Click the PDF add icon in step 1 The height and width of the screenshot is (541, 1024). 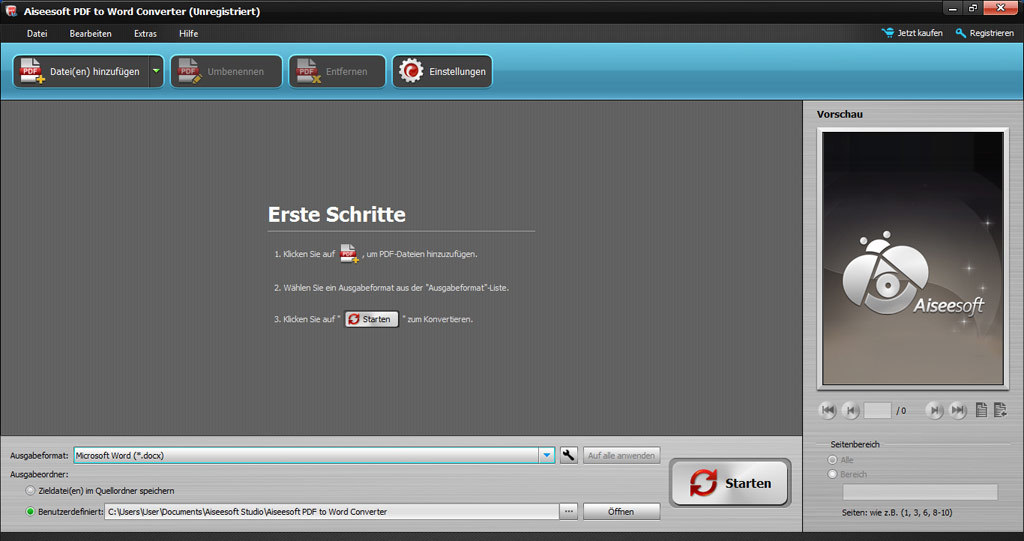pos(349,254)
